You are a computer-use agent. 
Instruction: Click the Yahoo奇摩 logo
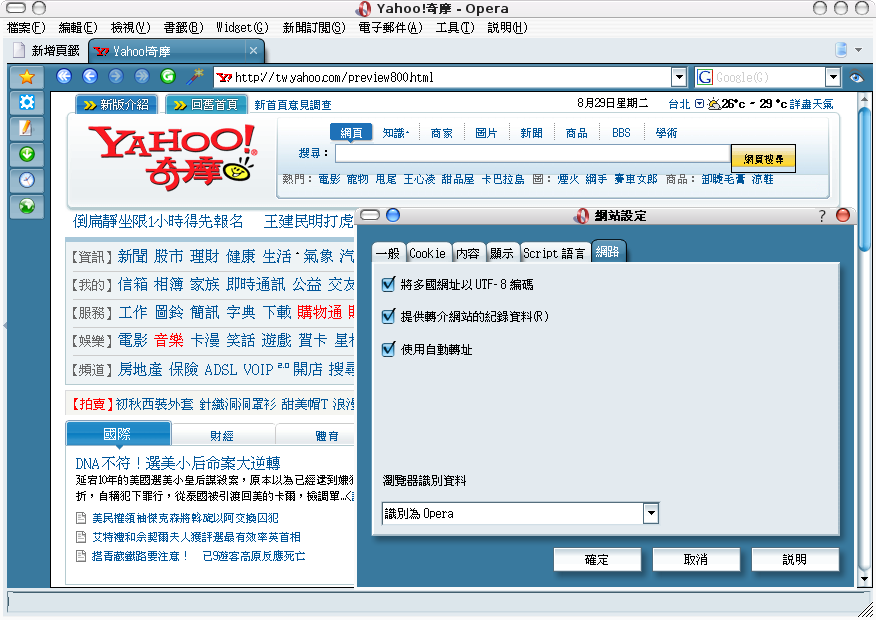click(172, 156)
